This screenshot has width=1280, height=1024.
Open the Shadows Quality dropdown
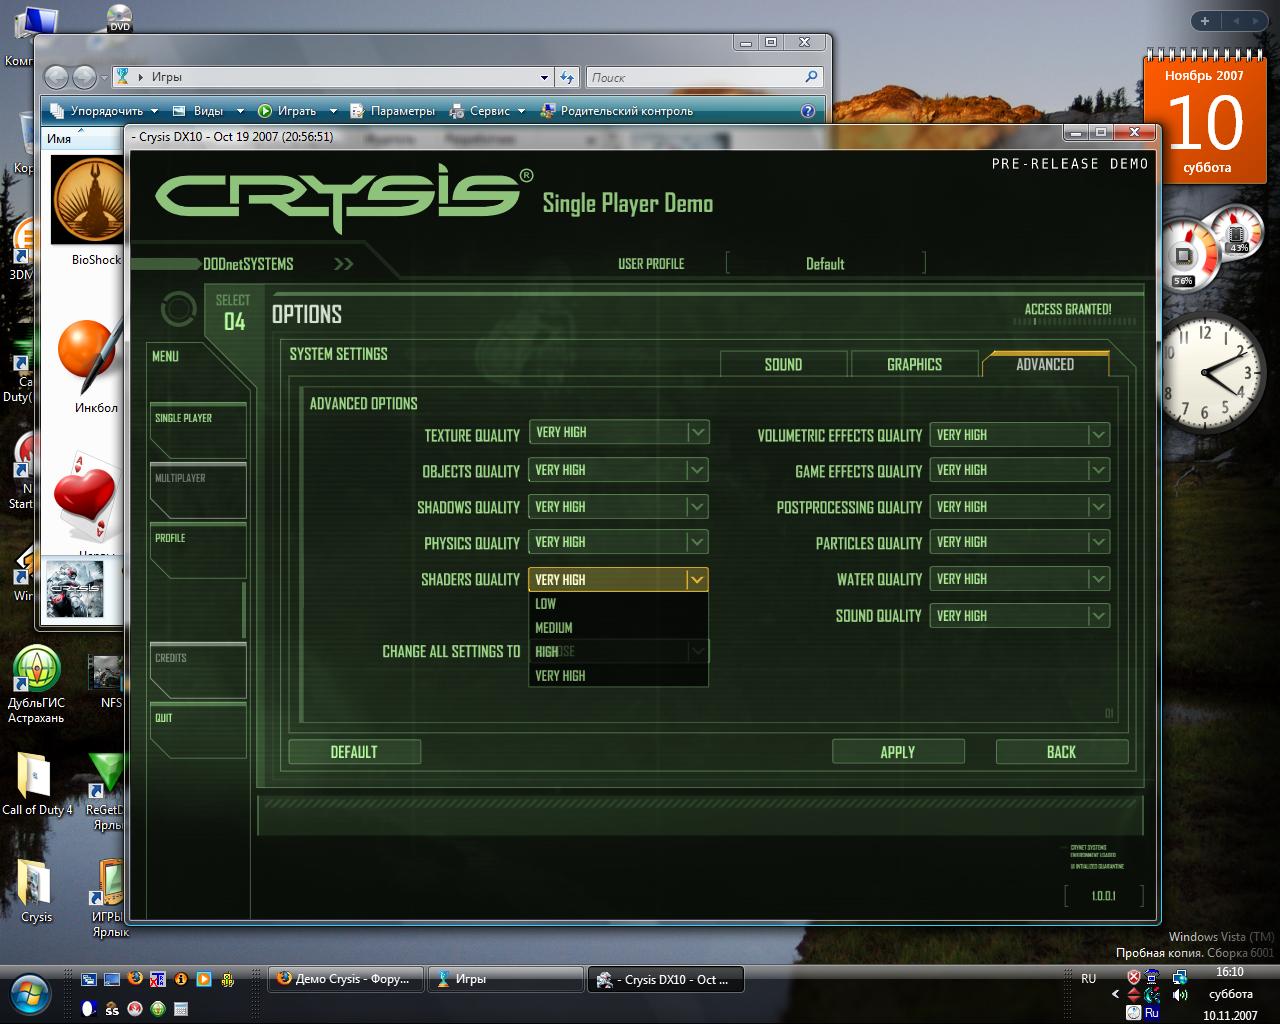tap(618, 507)
